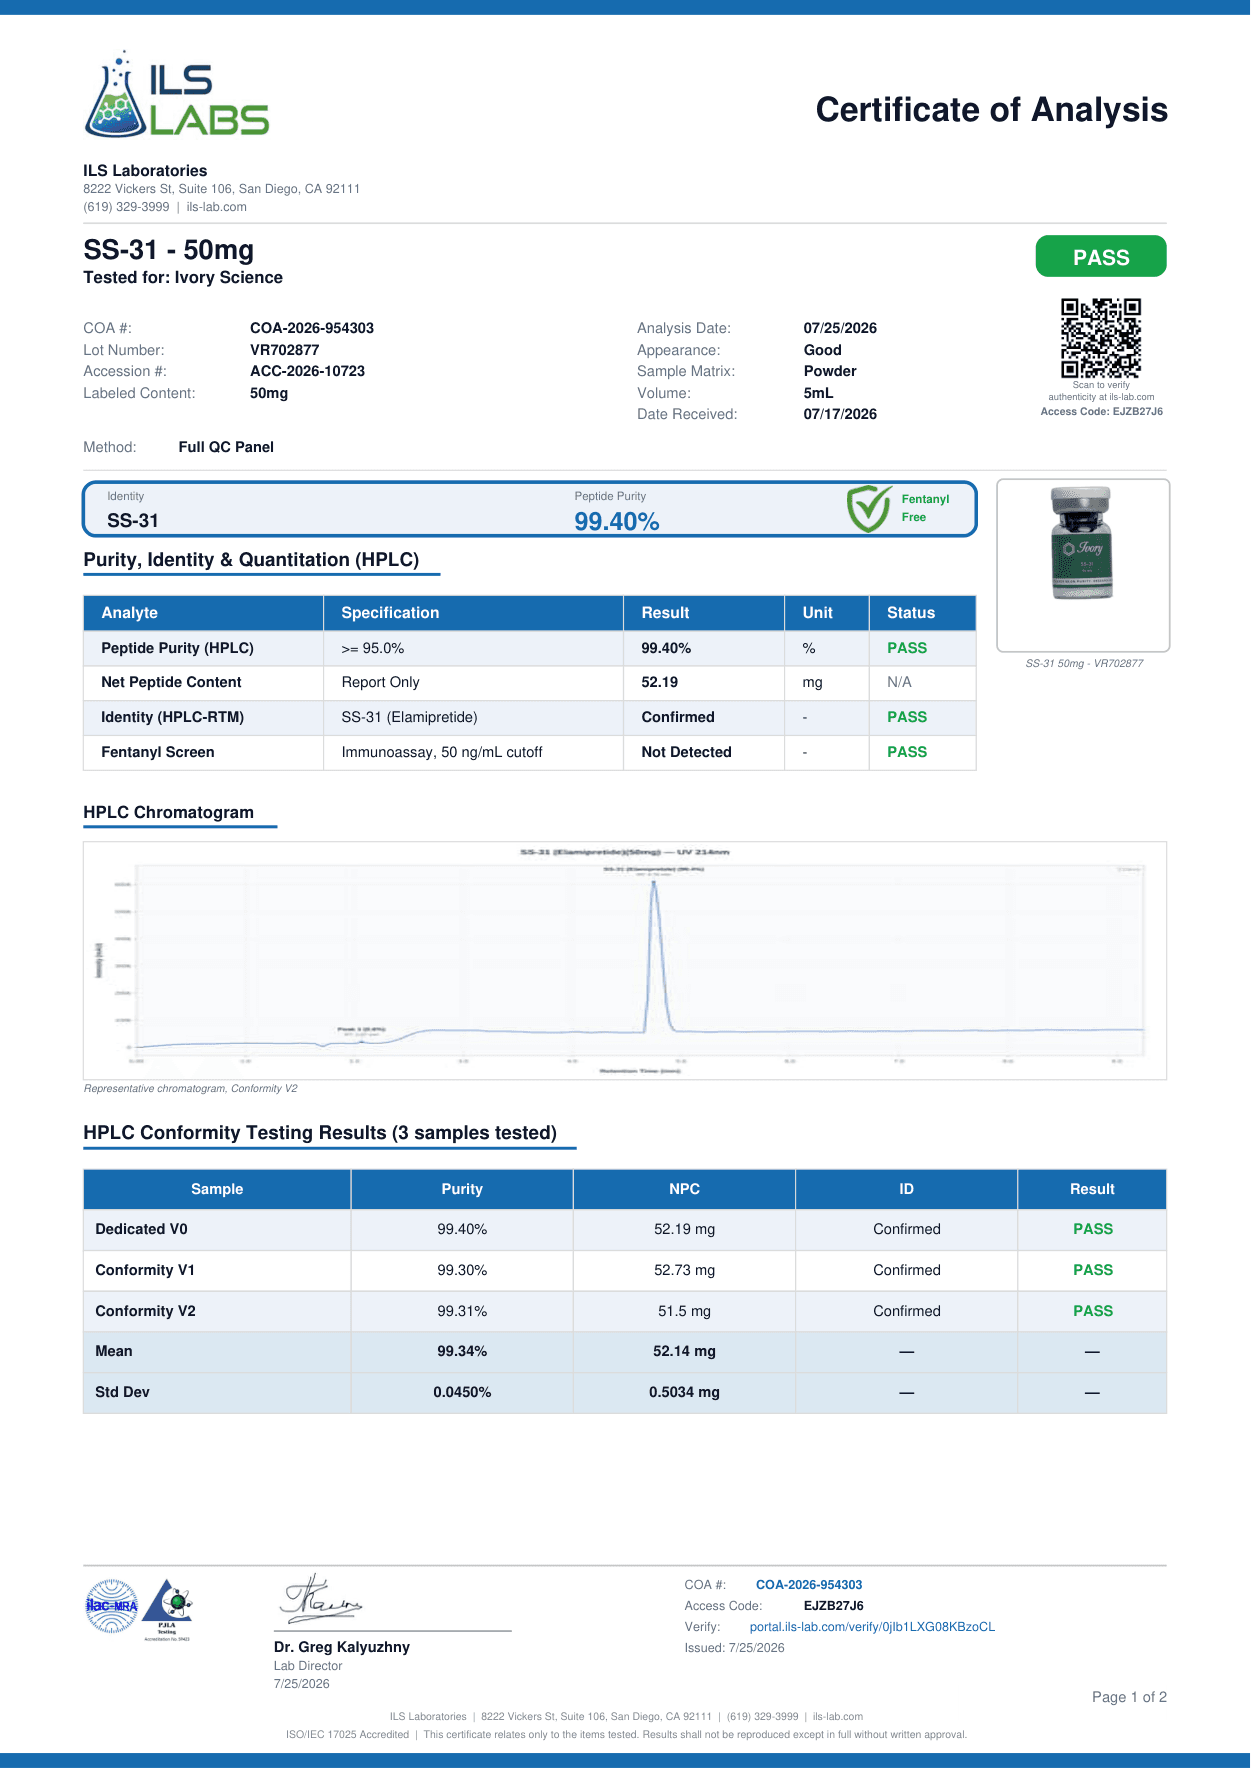Click the PJLA Testing accreditation logo

tap(167, 1609)
